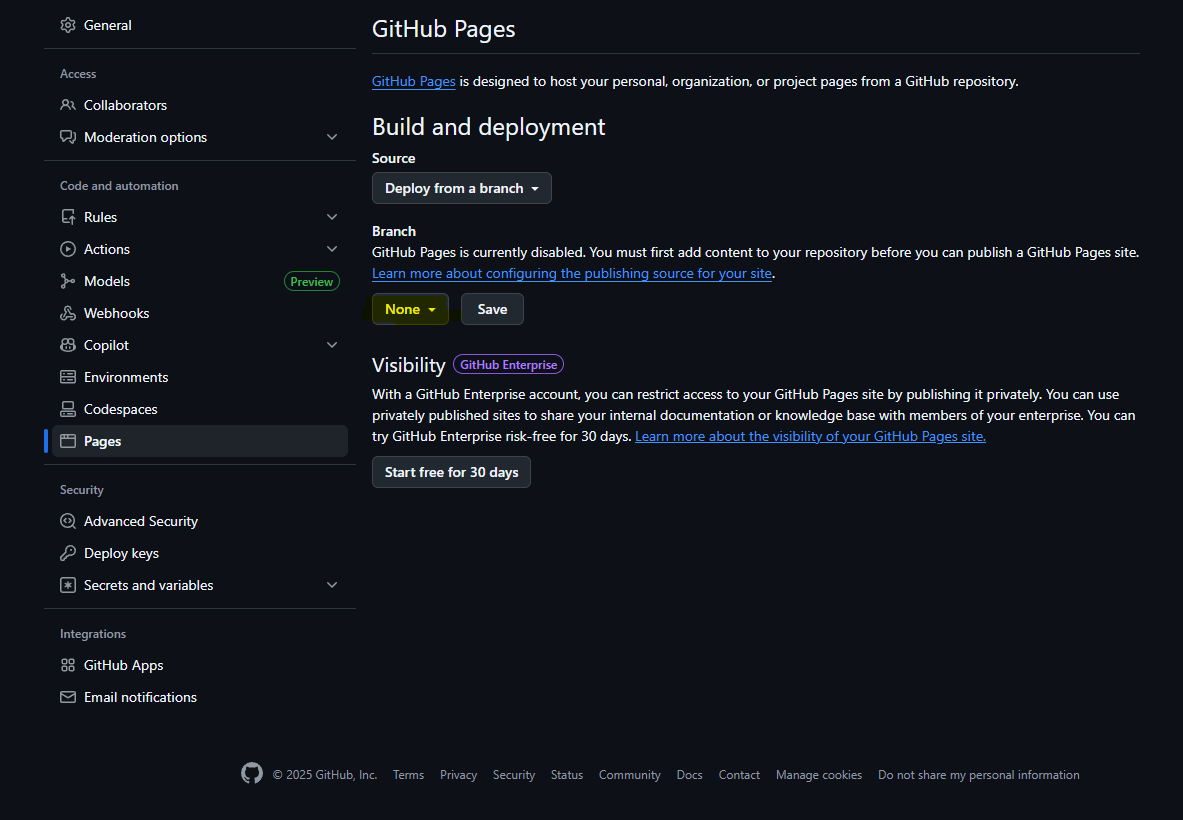Click the Deploy keys key icon

pos(68,553)
